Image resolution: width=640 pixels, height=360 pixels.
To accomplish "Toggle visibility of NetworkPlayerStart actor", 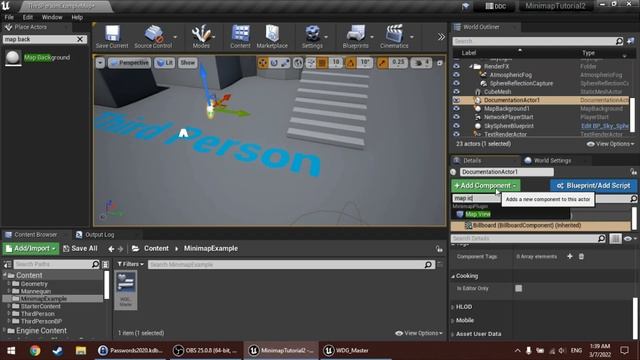I will [x=456, y=117].
